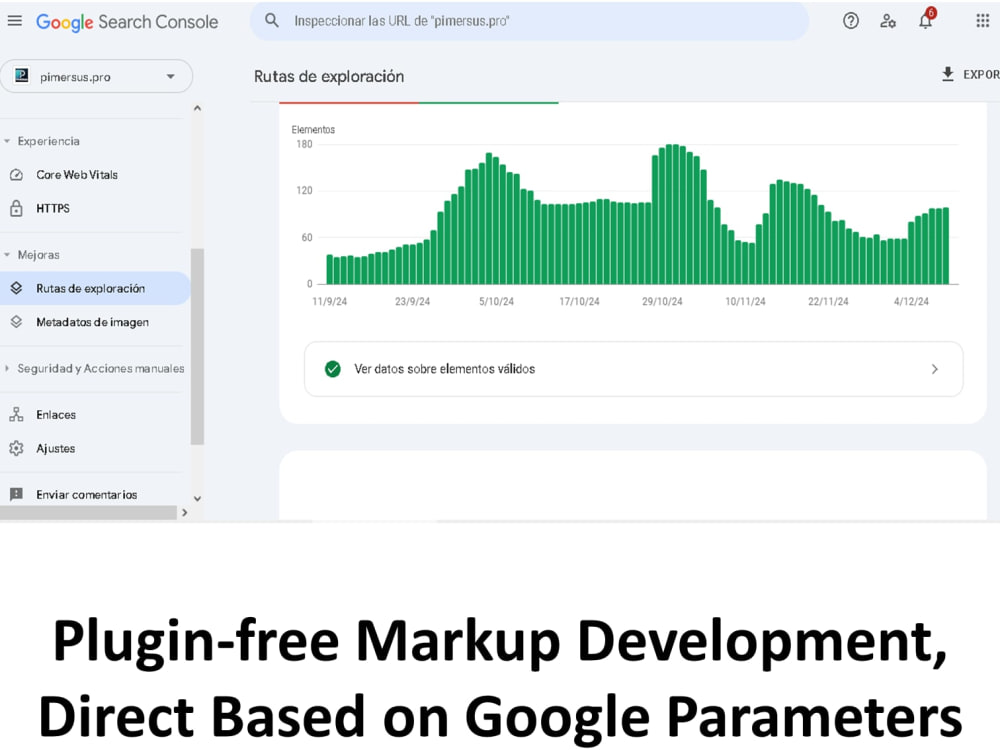Click the search magnifier icon

click(x=272, y=20)
